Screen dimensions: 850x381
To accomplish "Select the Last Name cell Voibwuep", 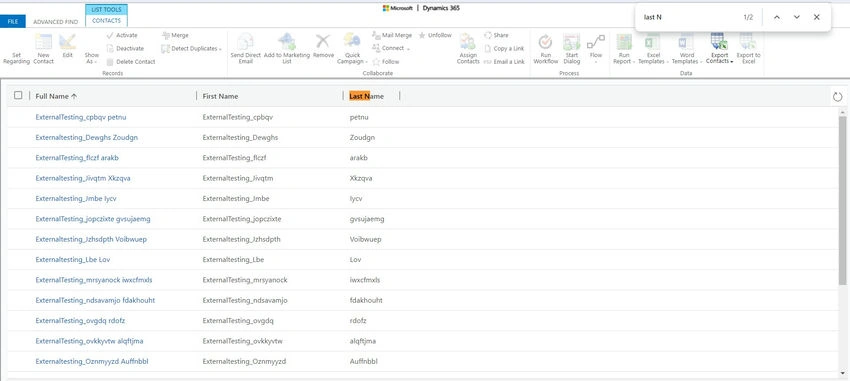I will click(x=365, y=239).
